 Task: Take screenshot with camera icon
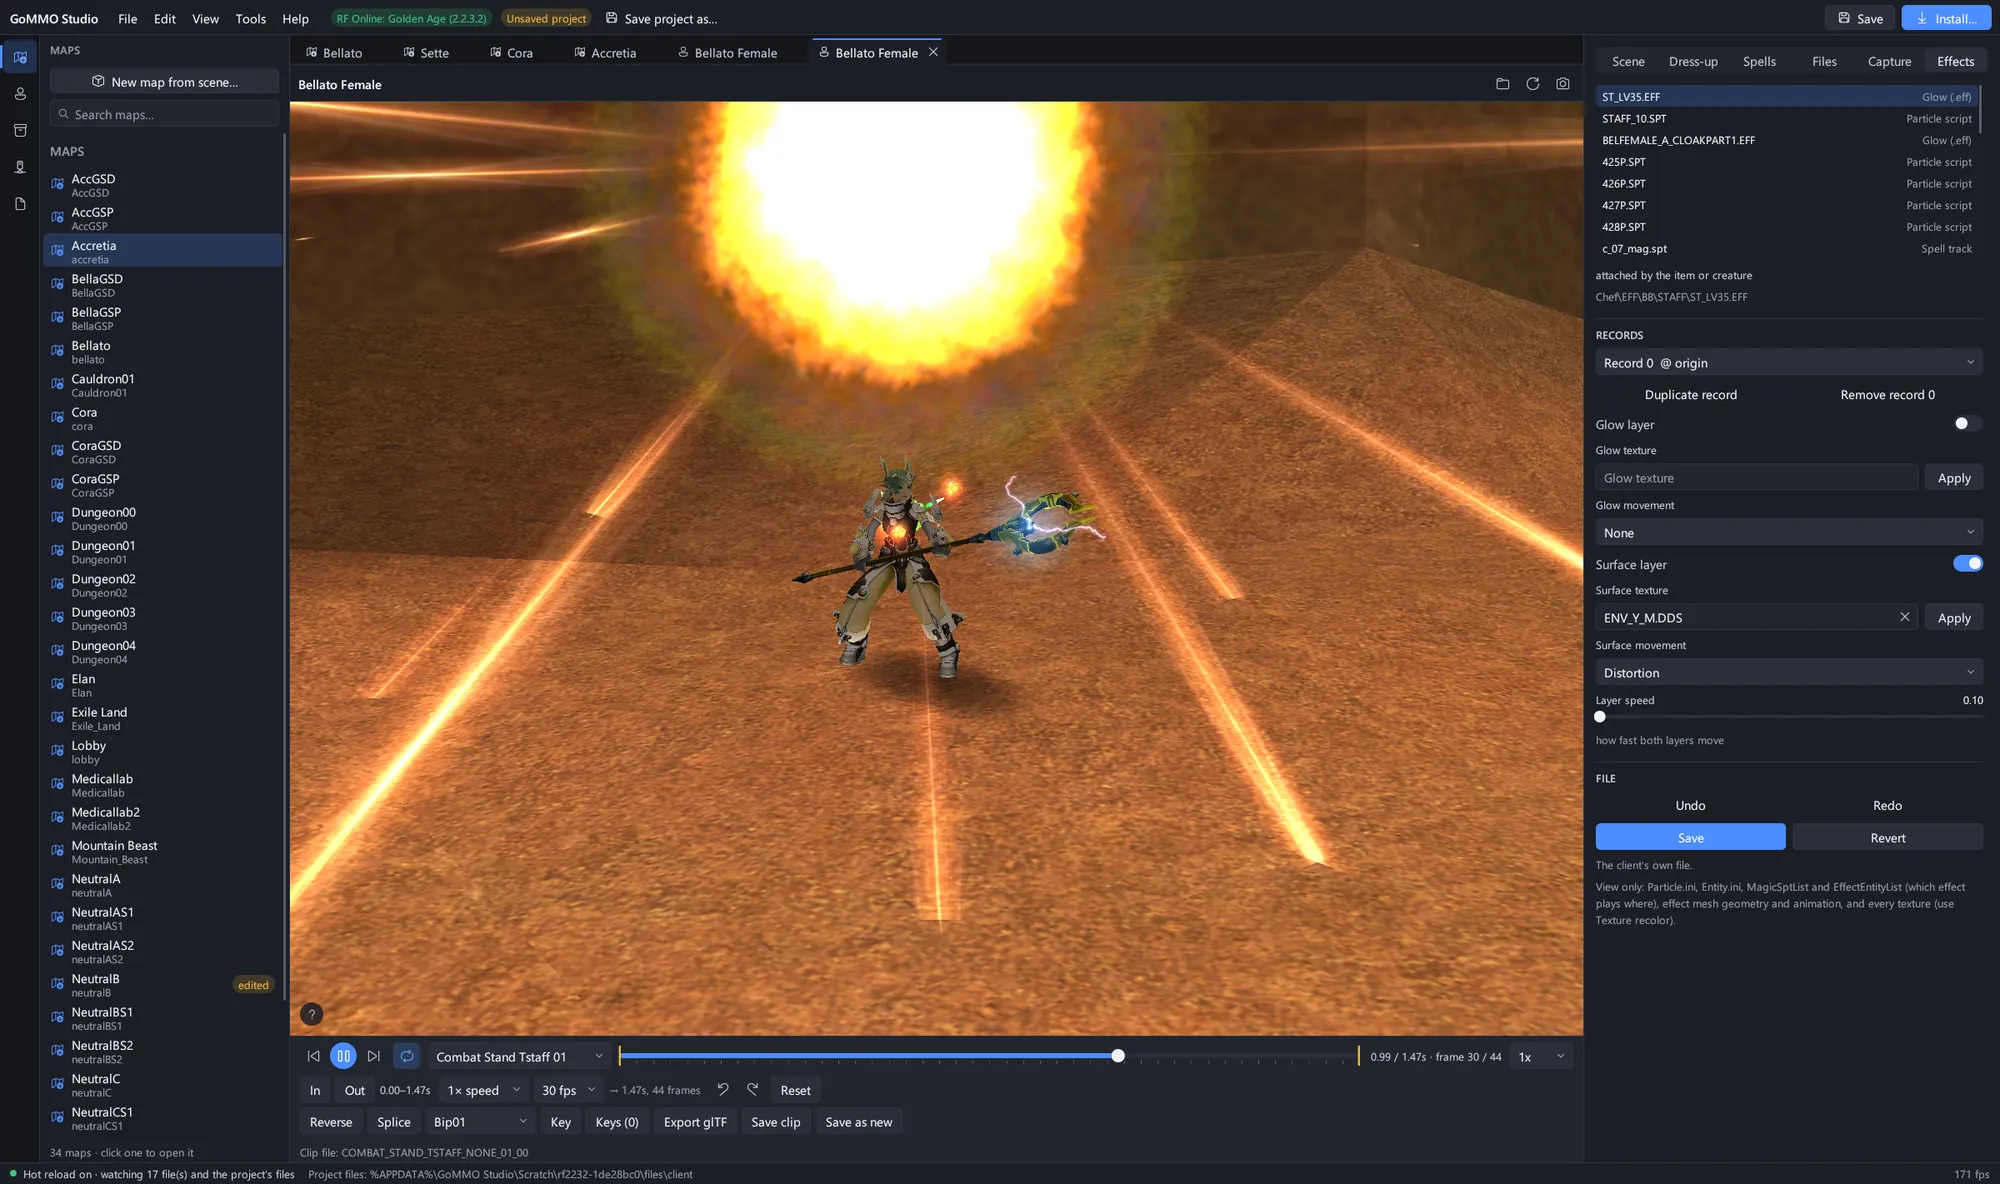[x=1562, y=84]
